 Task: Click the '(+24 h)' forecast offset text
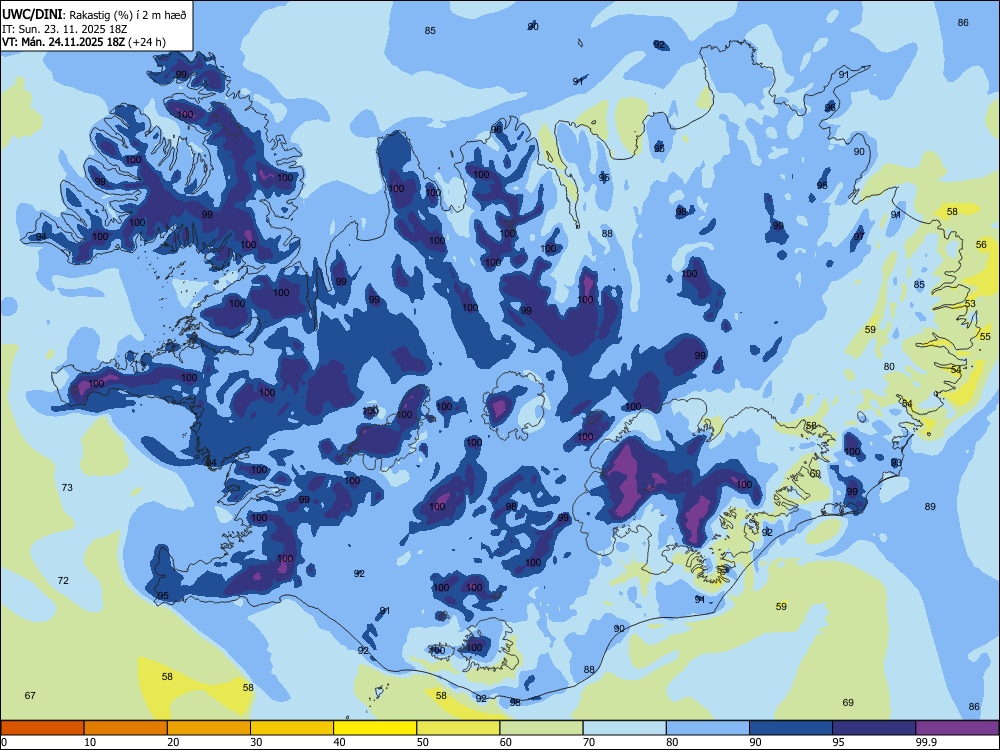click(147, 42)
